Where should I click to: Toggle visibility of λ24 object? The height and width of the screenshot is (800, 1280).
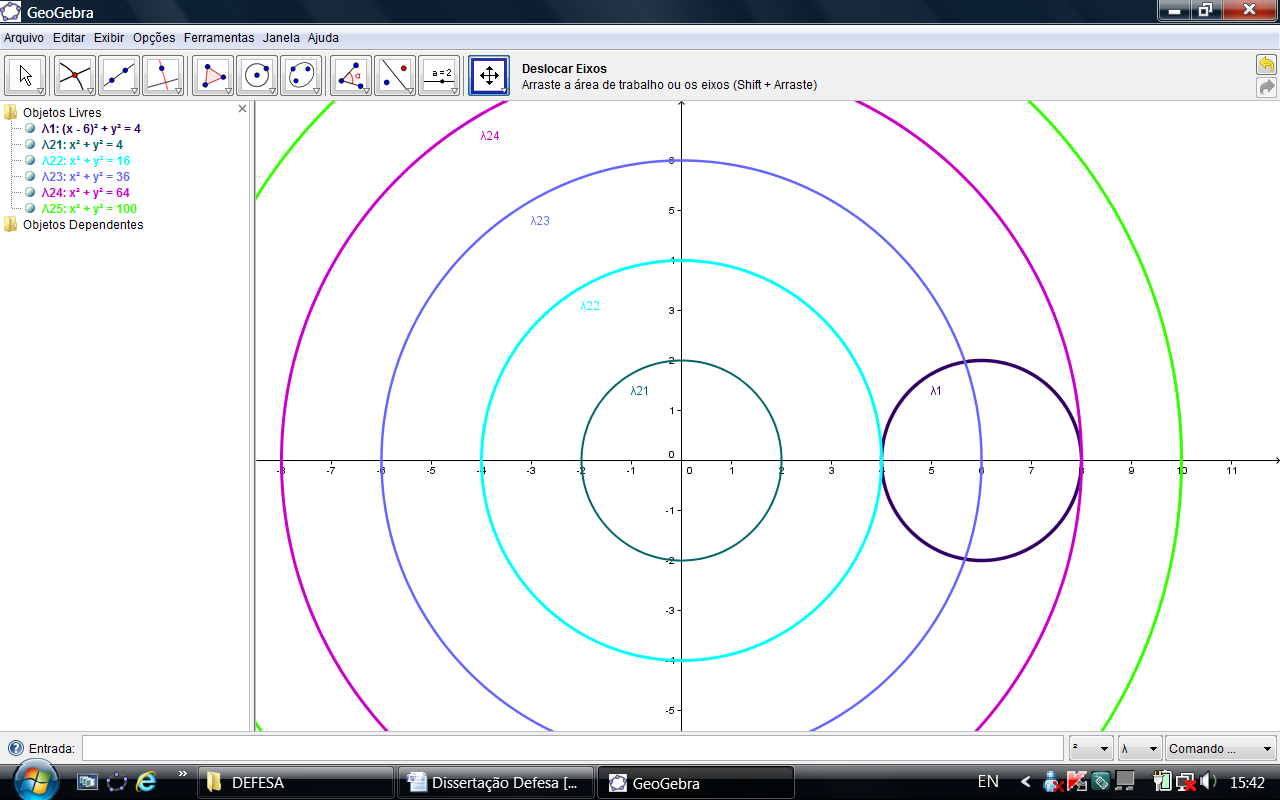point(31,193)
